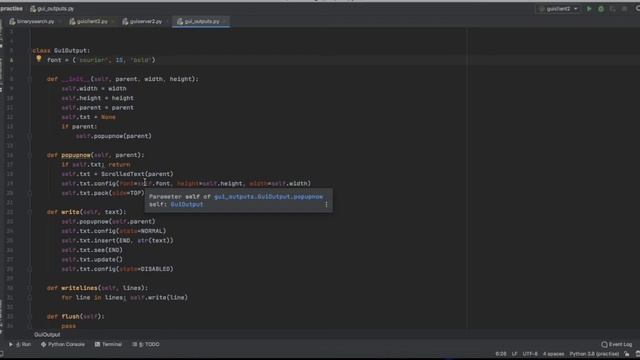Start debugging with the green bug icon
The image size is (640, 360).
(601, 9)
